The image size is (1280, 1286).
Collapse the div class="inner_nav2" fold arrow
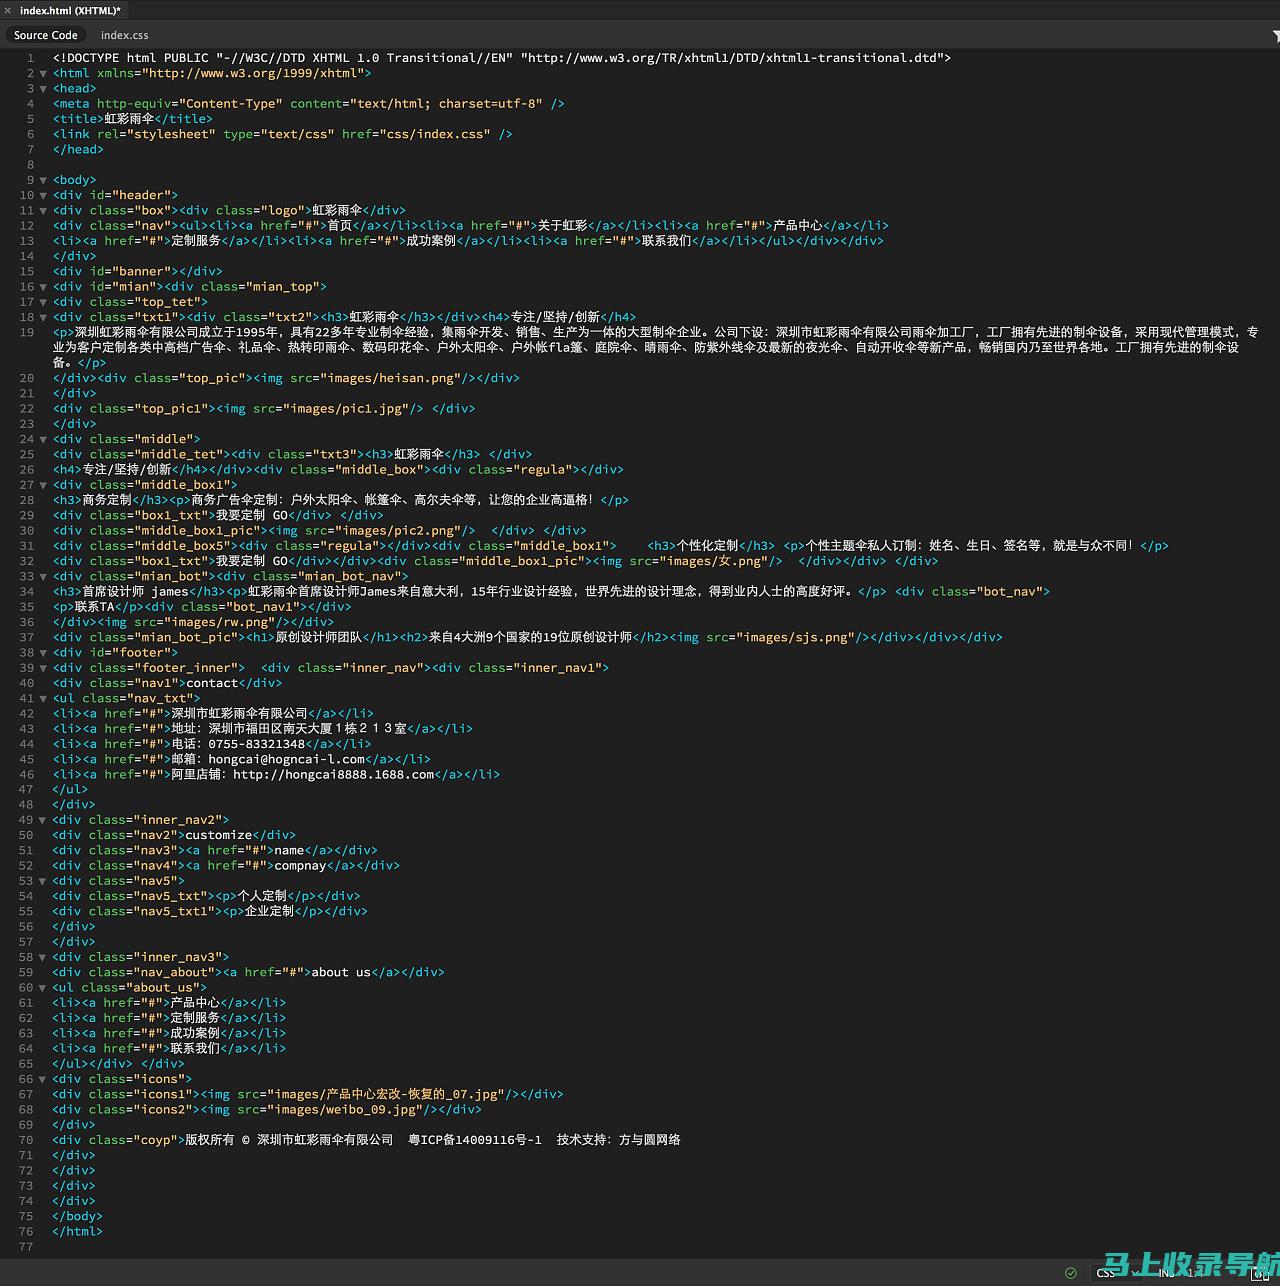(43, 820)
